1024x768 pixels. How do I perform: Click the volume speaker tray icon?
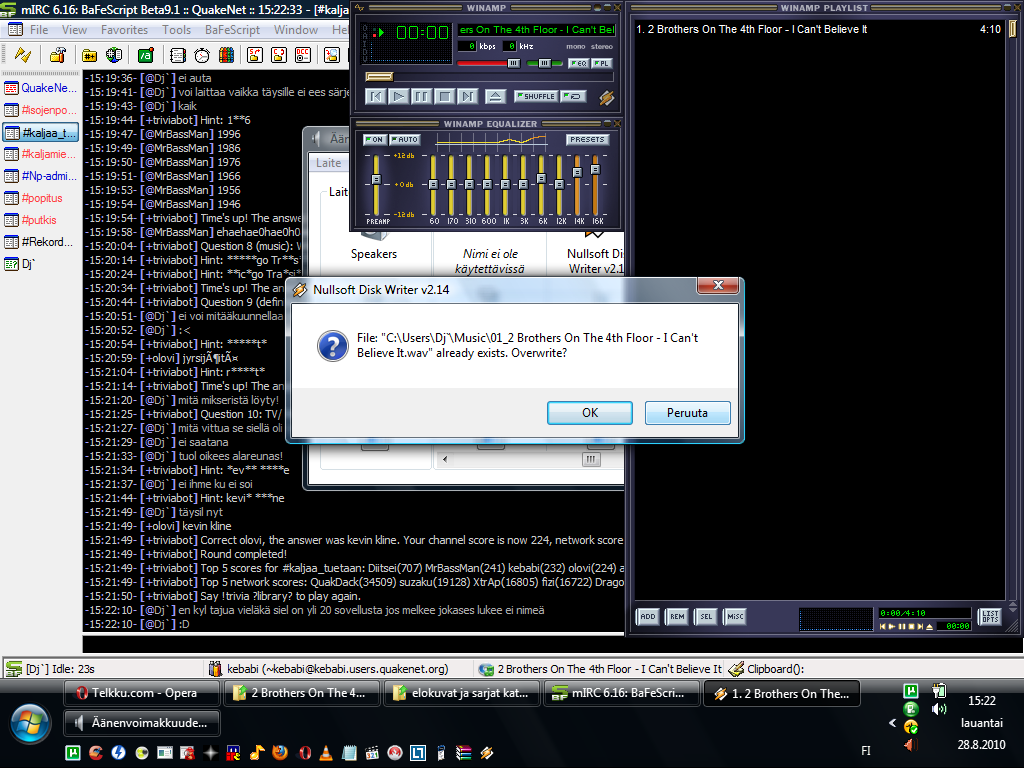pyautogui.click(x=939, y=709)
